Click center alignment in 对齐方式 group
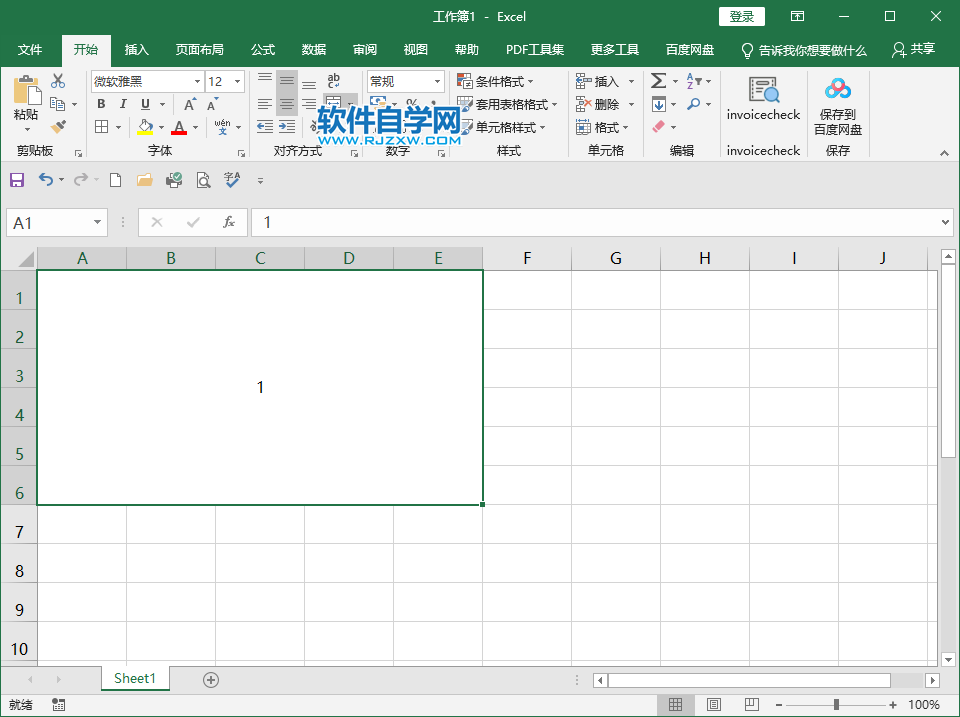 pyautogui.click(x=287, y=103)
